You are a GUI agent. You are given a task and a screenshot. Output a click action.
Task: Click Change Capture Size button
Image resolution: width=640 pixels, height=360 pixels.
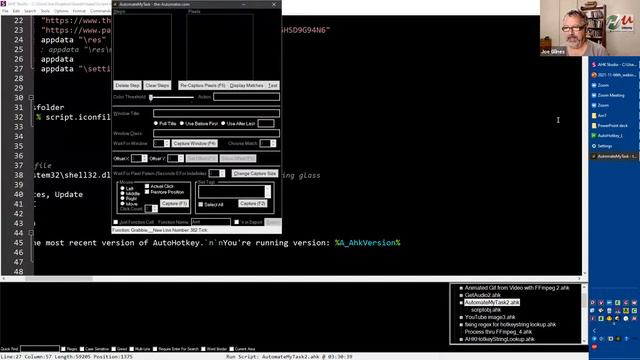[255, 173]
